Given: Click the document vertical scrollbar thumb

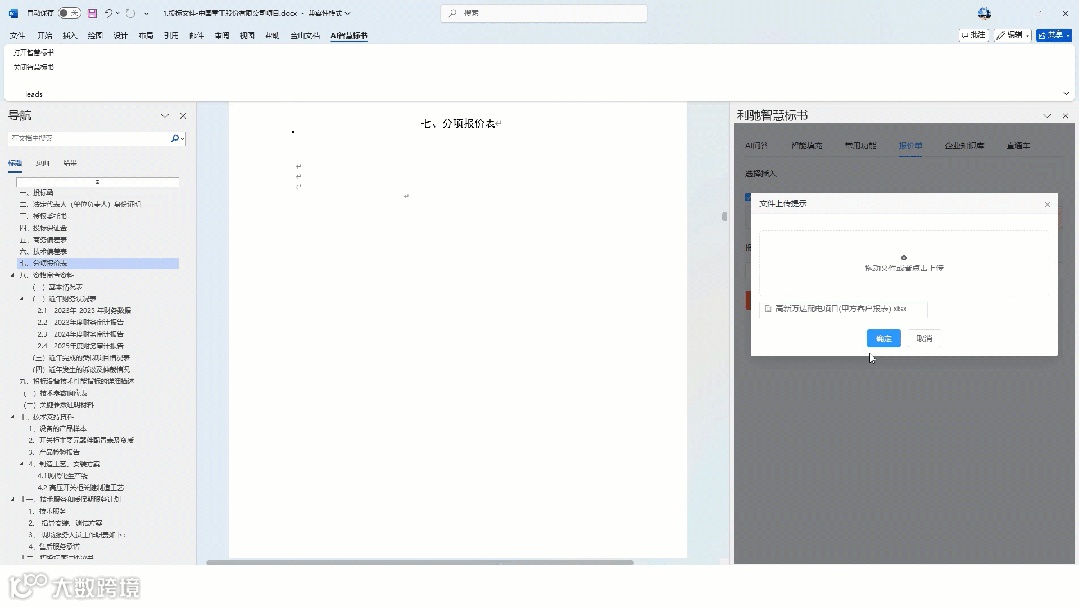Looking at the screenshot, I should [x=724, y=216].
